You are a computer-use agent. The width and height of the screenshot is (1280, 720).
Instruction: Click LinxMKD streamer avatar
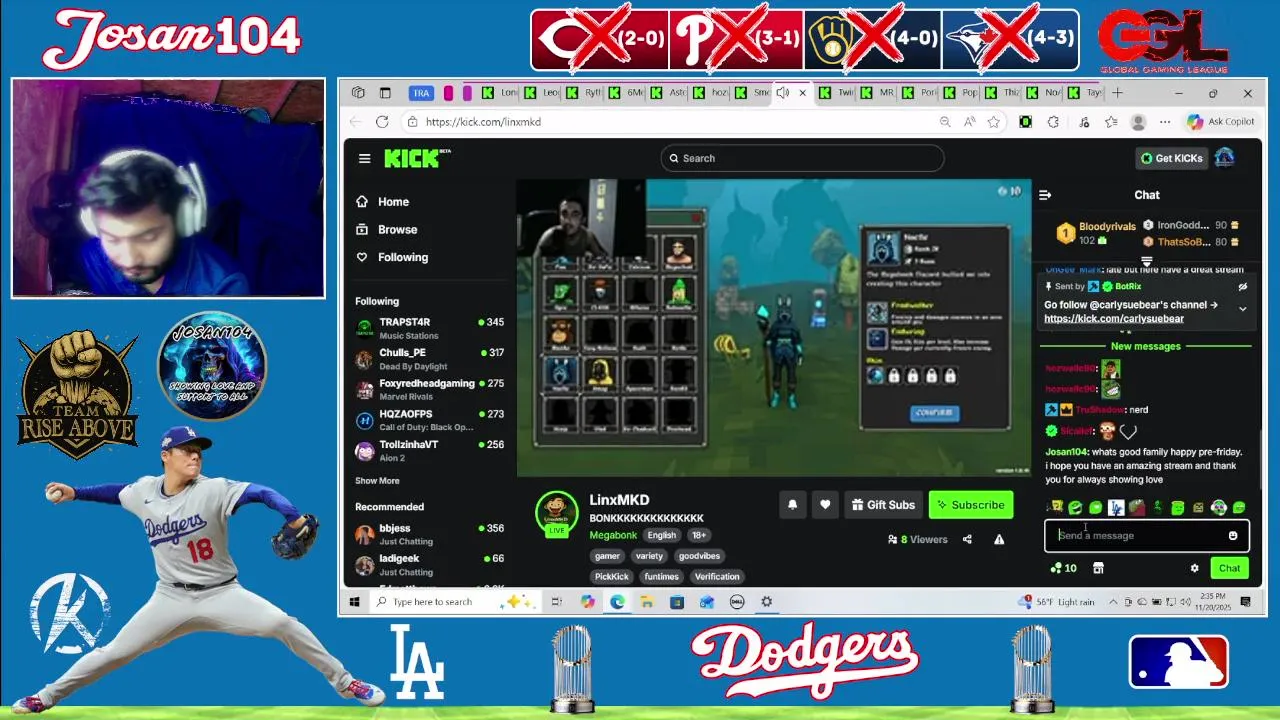[x=556, y=512]
